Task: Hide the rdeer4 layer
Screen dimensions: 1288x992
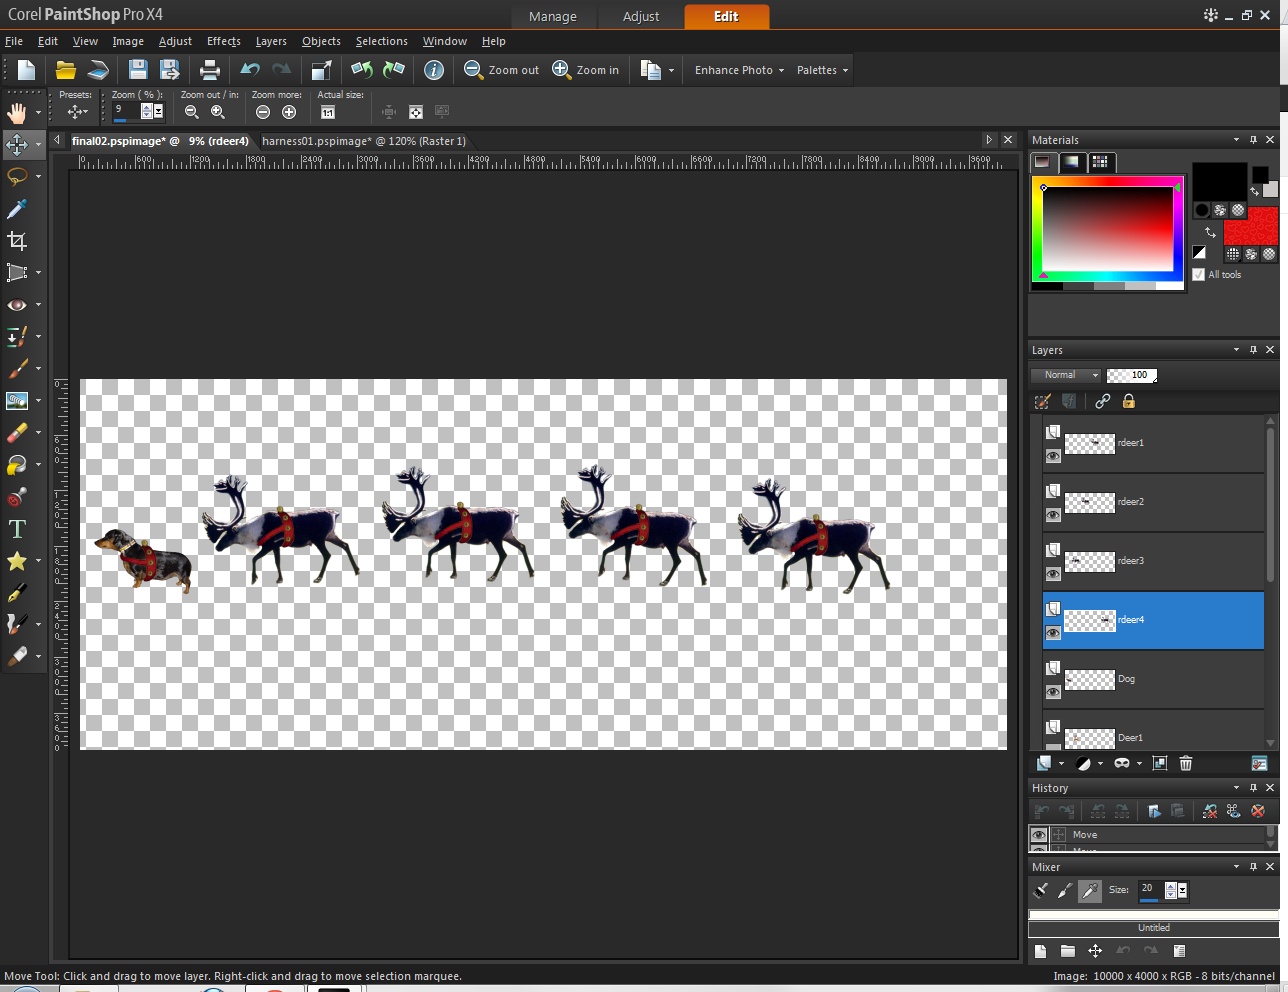Action: (x=1053, y=633)
